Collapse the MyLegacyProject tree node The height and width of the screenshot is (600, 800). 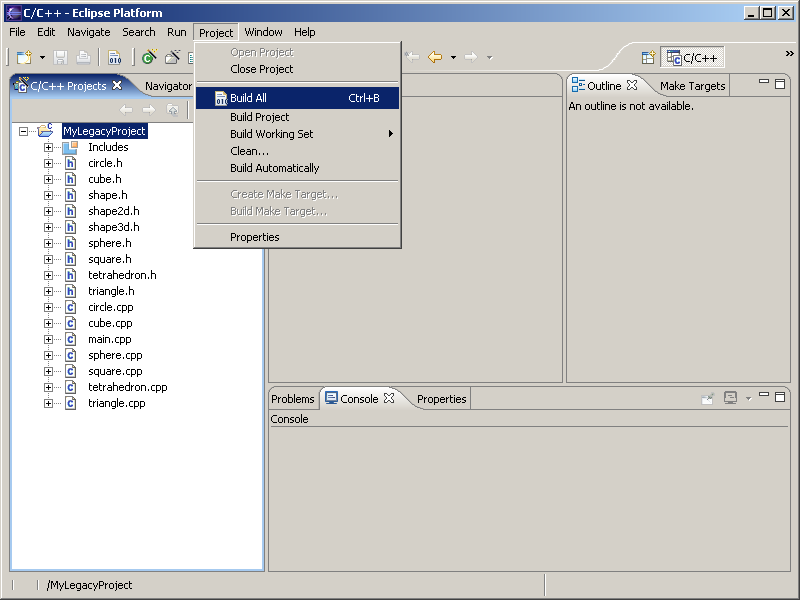(x=24, y=131)
